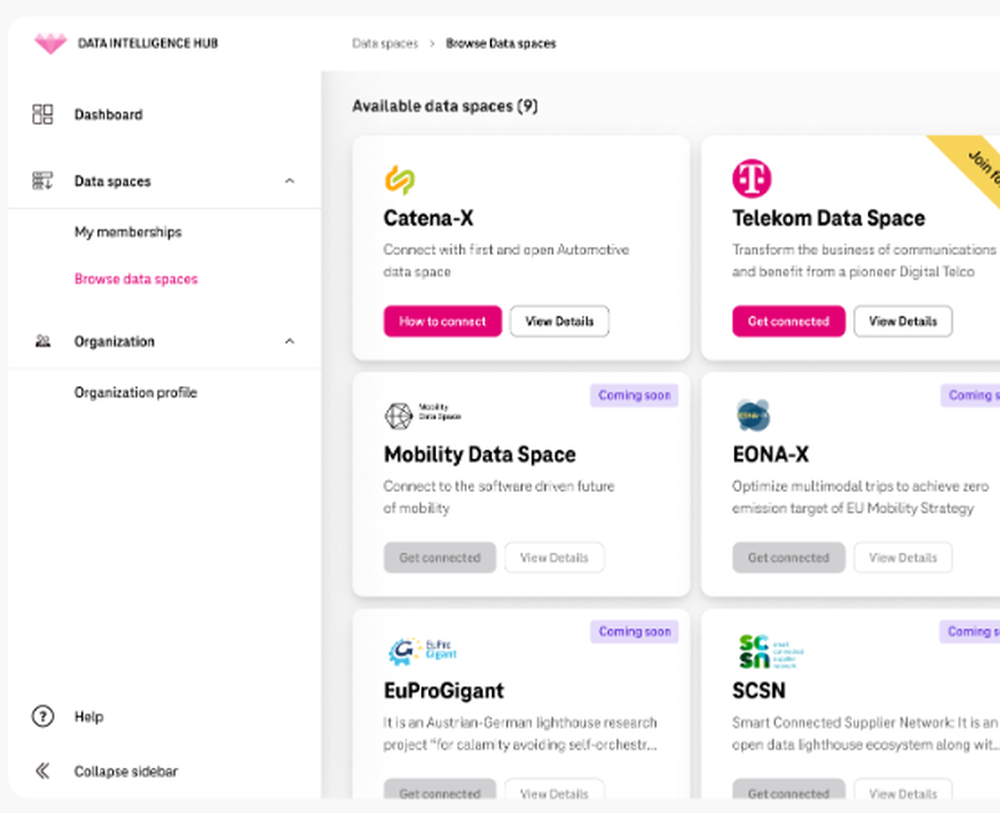The image size is (1000, 813).
Task: Click the EuProGigant card title
Action: (x=444, y=691)
